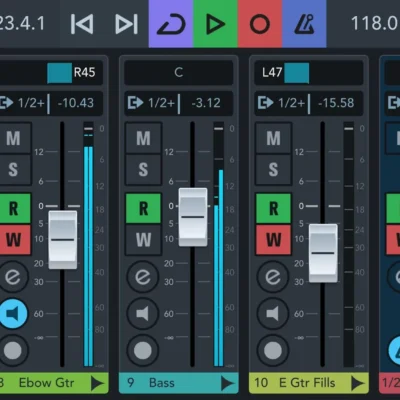This screenshot has height=400, width=400.
Task: Open output routing 1/2+ on Bass
Action: tap(152, 103)
